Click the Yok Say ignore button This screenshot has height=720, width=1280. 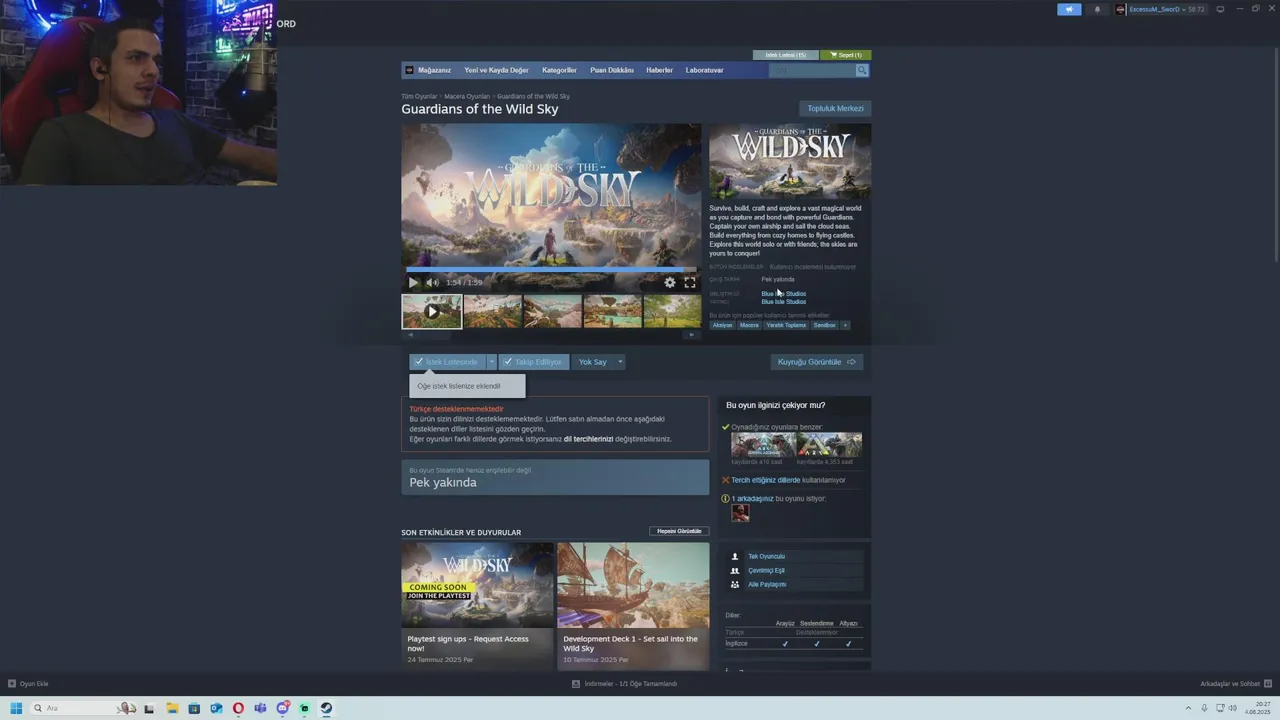click(592, 362)
